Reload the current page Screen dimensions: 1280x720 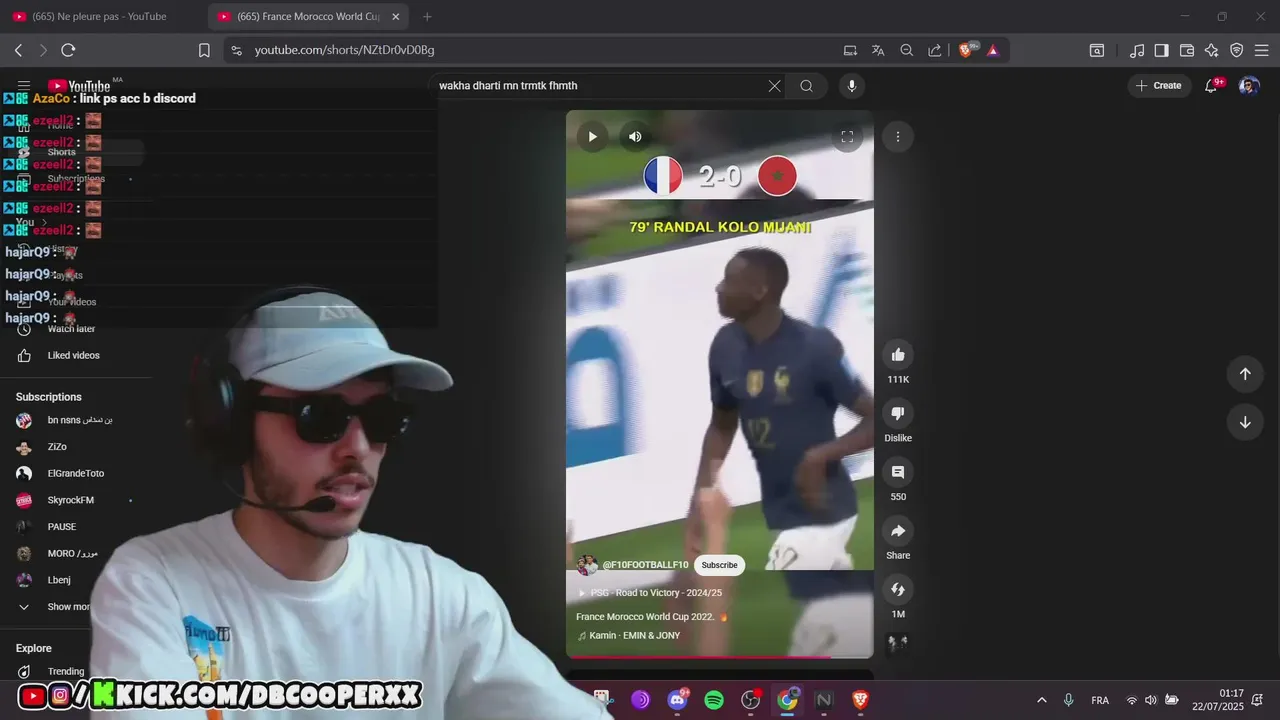[x=68, y=50]
